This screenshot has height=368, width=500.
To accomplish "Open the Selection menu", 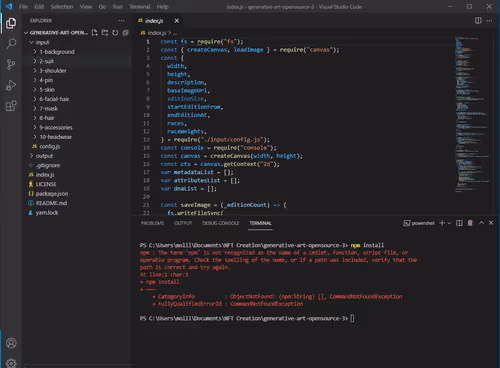I will [x=62, y=7].
